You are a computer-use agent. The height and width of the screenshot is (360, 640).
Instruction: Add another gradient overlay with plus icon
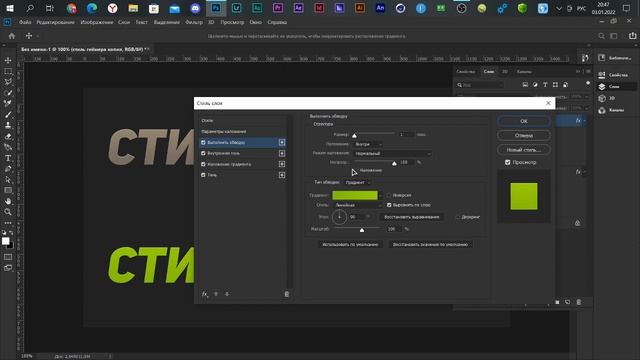tap(282, 164)
